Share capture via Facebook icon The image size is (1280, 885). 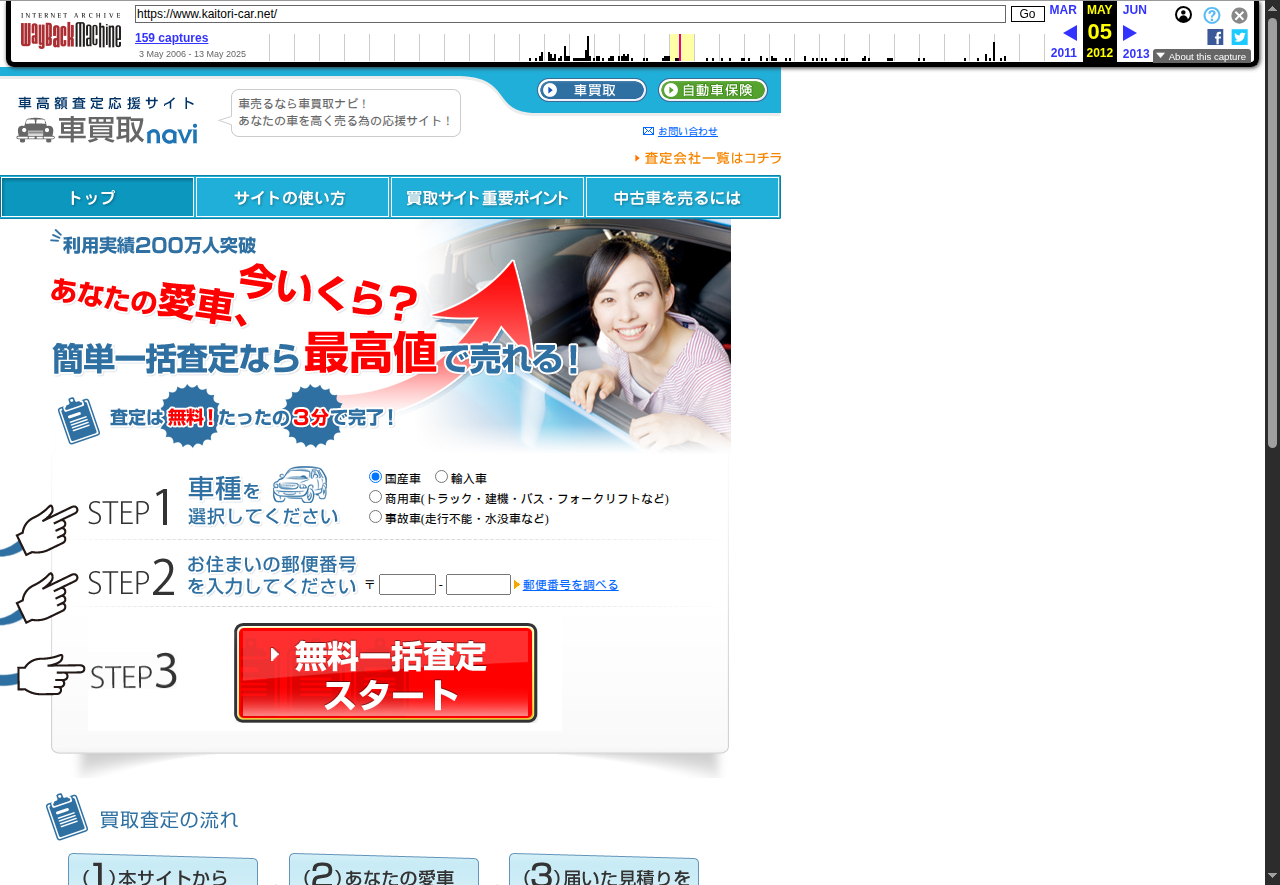pyautogui.click(x=1215, y=37)
